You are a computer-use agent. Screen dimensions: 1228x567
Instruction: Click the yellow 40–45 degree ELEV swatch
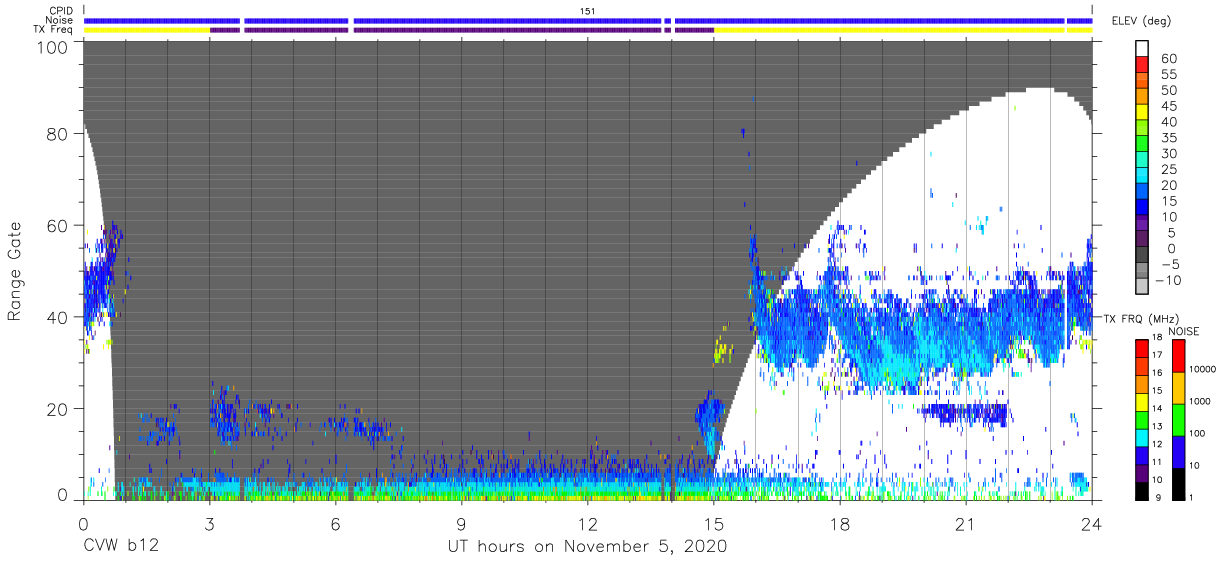pyautogui.click(x=1143, y=114)
